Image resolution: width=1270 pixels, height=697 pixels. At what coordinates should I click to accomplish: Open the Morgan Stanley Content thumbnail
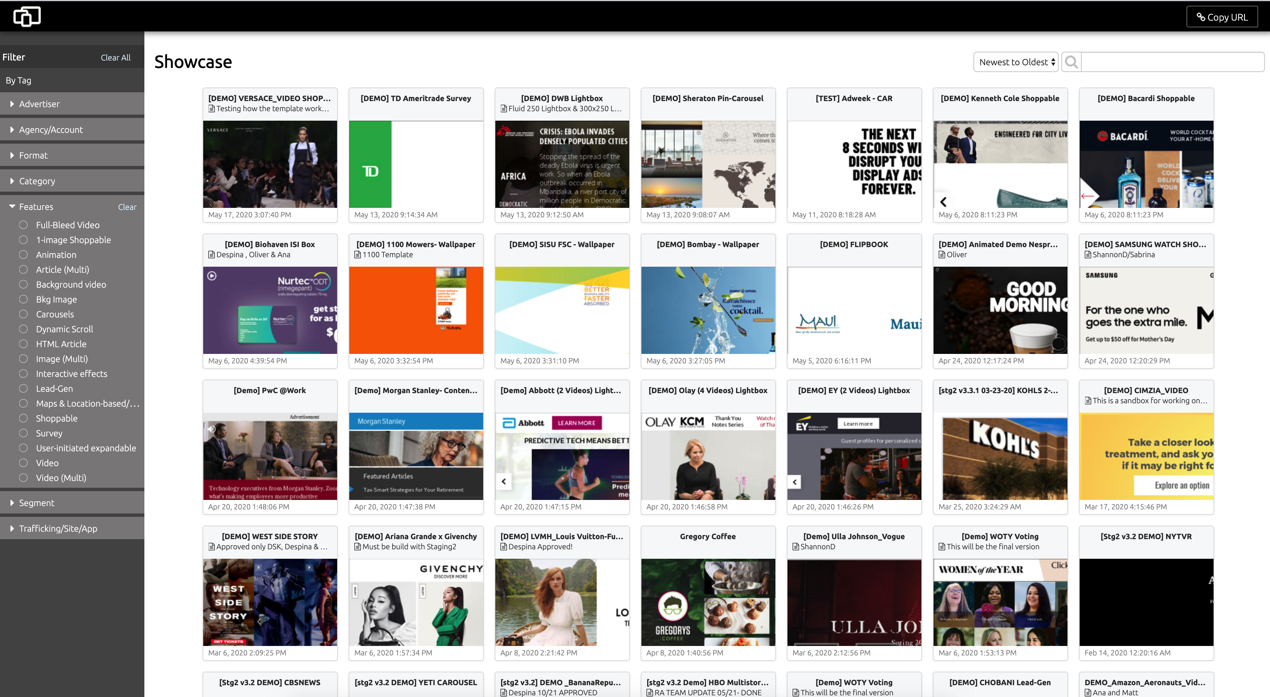[416, 456]
